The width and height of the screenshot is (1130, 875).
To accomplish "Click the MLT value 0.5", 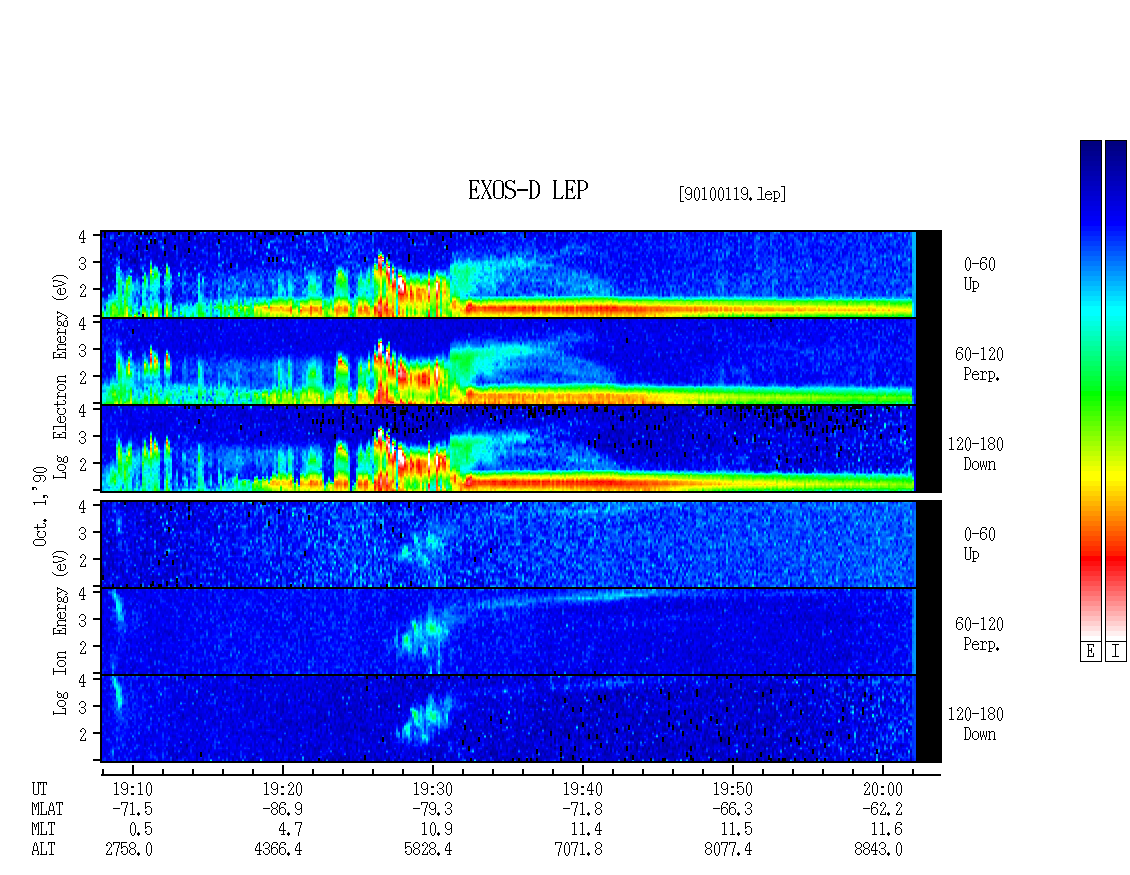I will [x=141, y=830].
